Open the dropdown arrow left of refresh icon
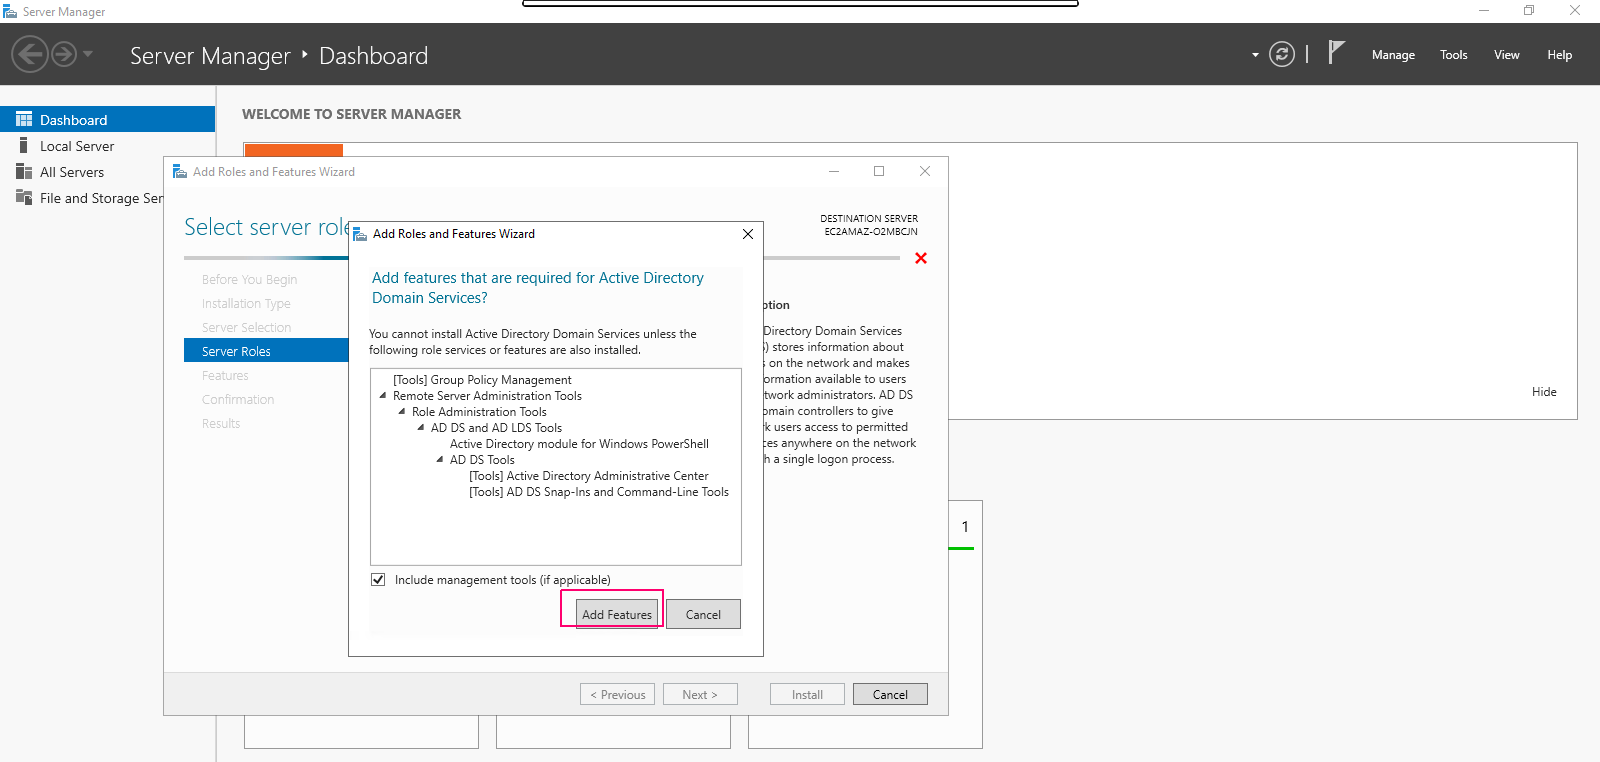Screen dimensions: 1600x762 (x=1255, y=55)
